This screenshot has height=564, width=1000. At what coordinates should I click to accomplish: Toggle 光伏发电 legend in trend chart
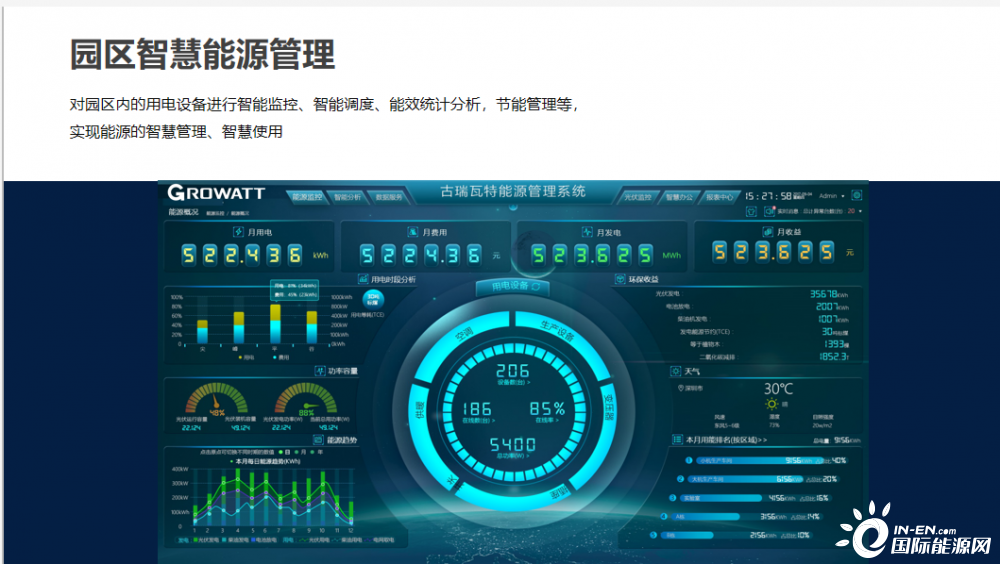(x=205, y=540)
